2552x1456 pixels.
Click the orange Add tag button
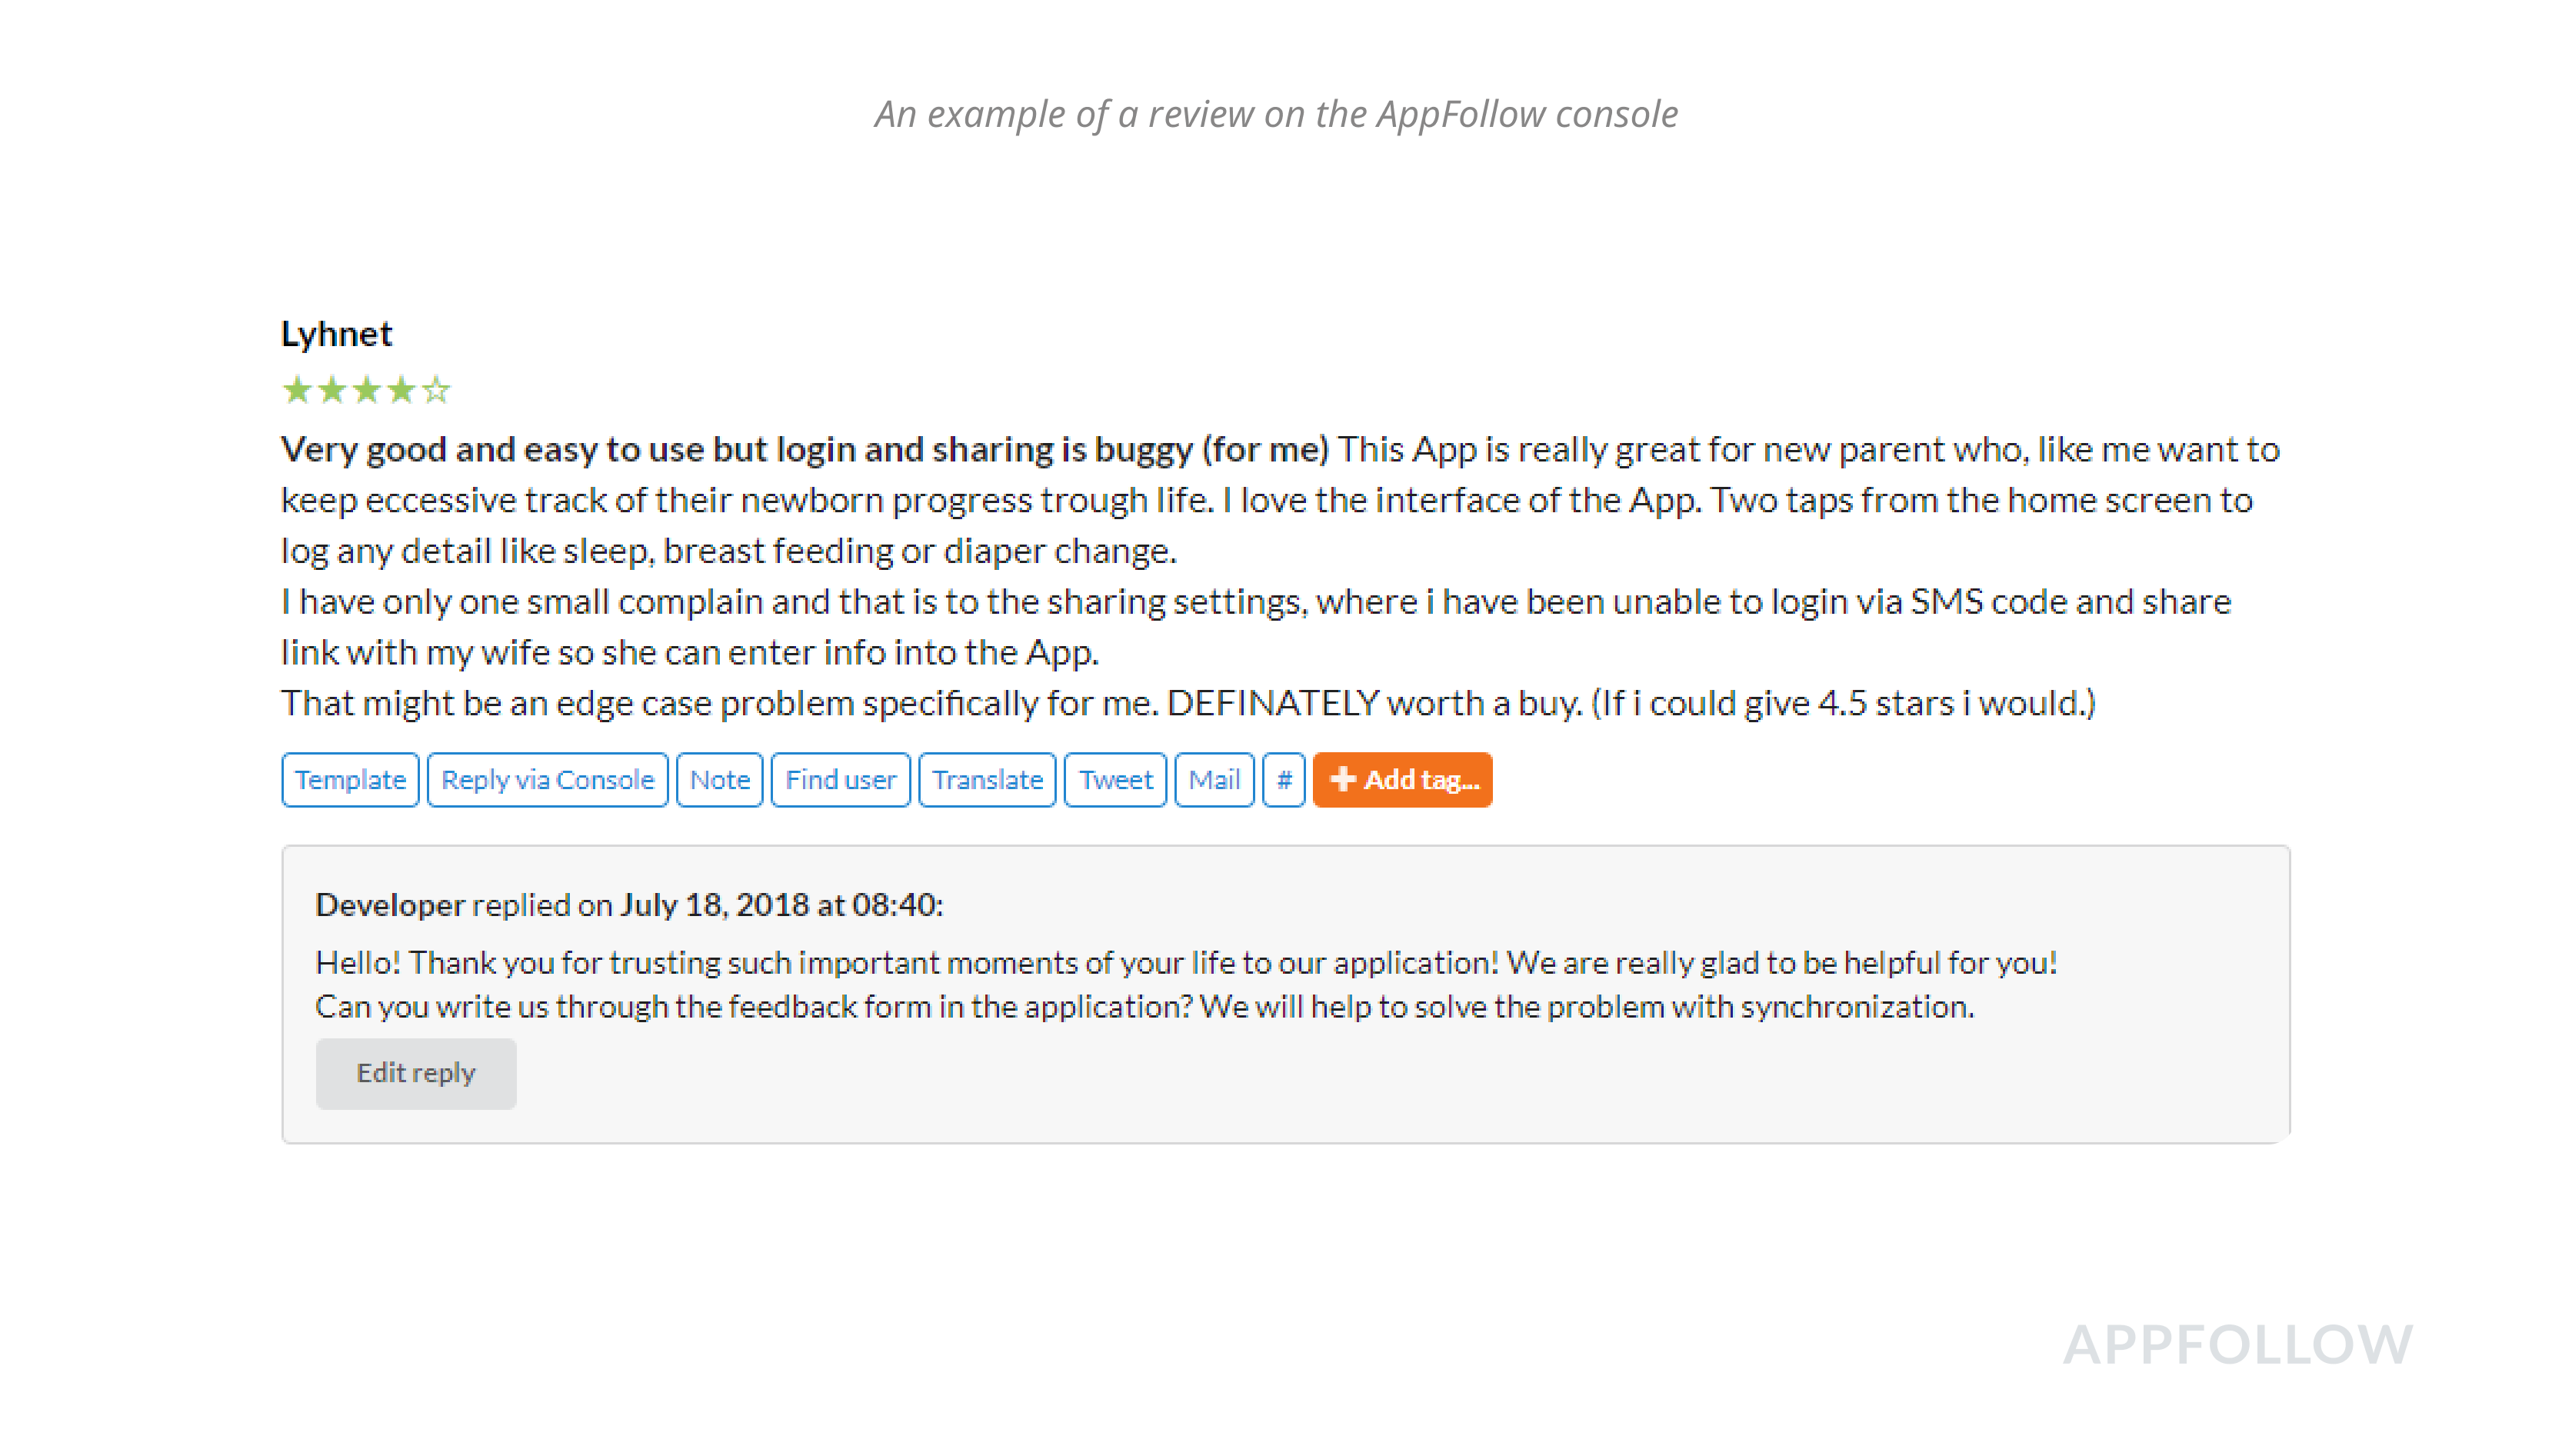coord(1402,780)
